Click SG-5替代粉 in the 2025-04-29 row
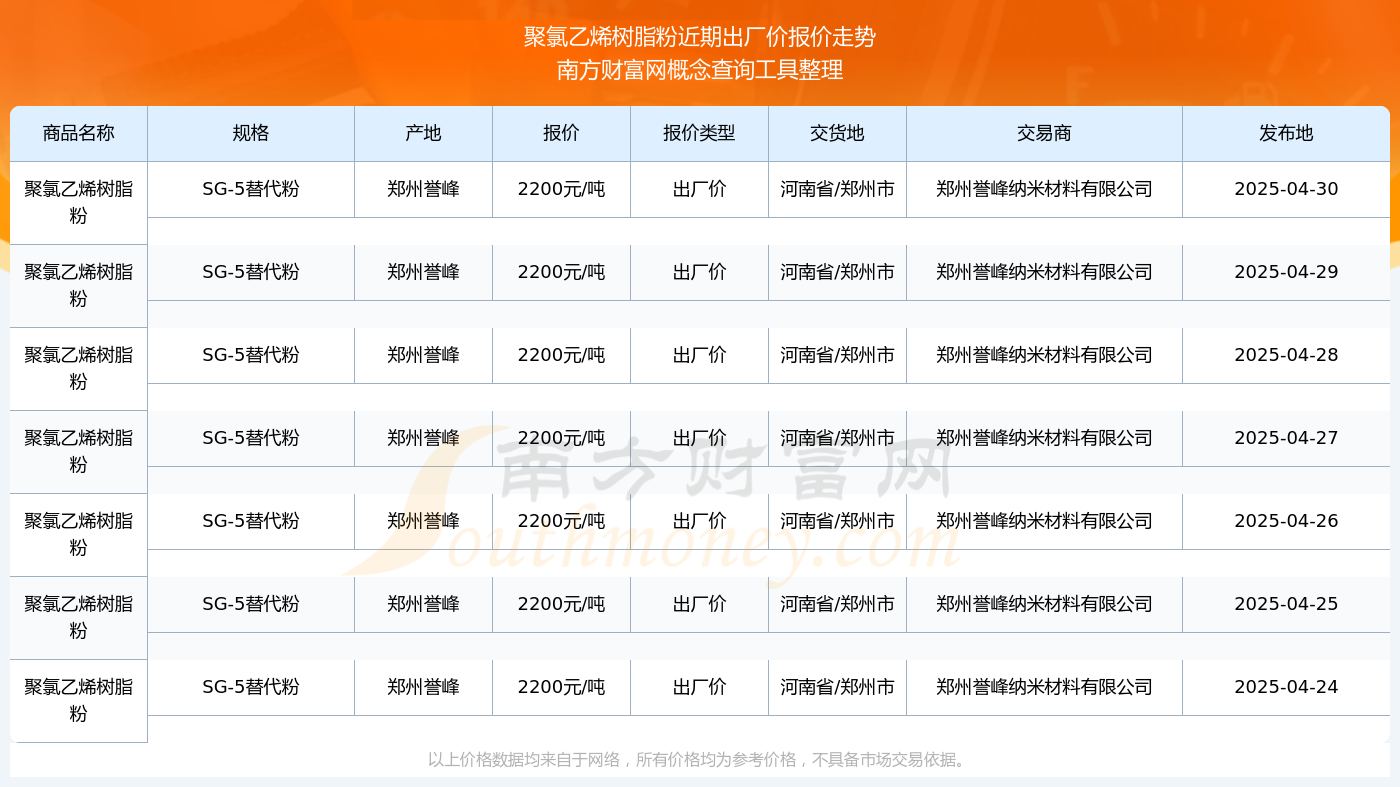 pos(251,272)
